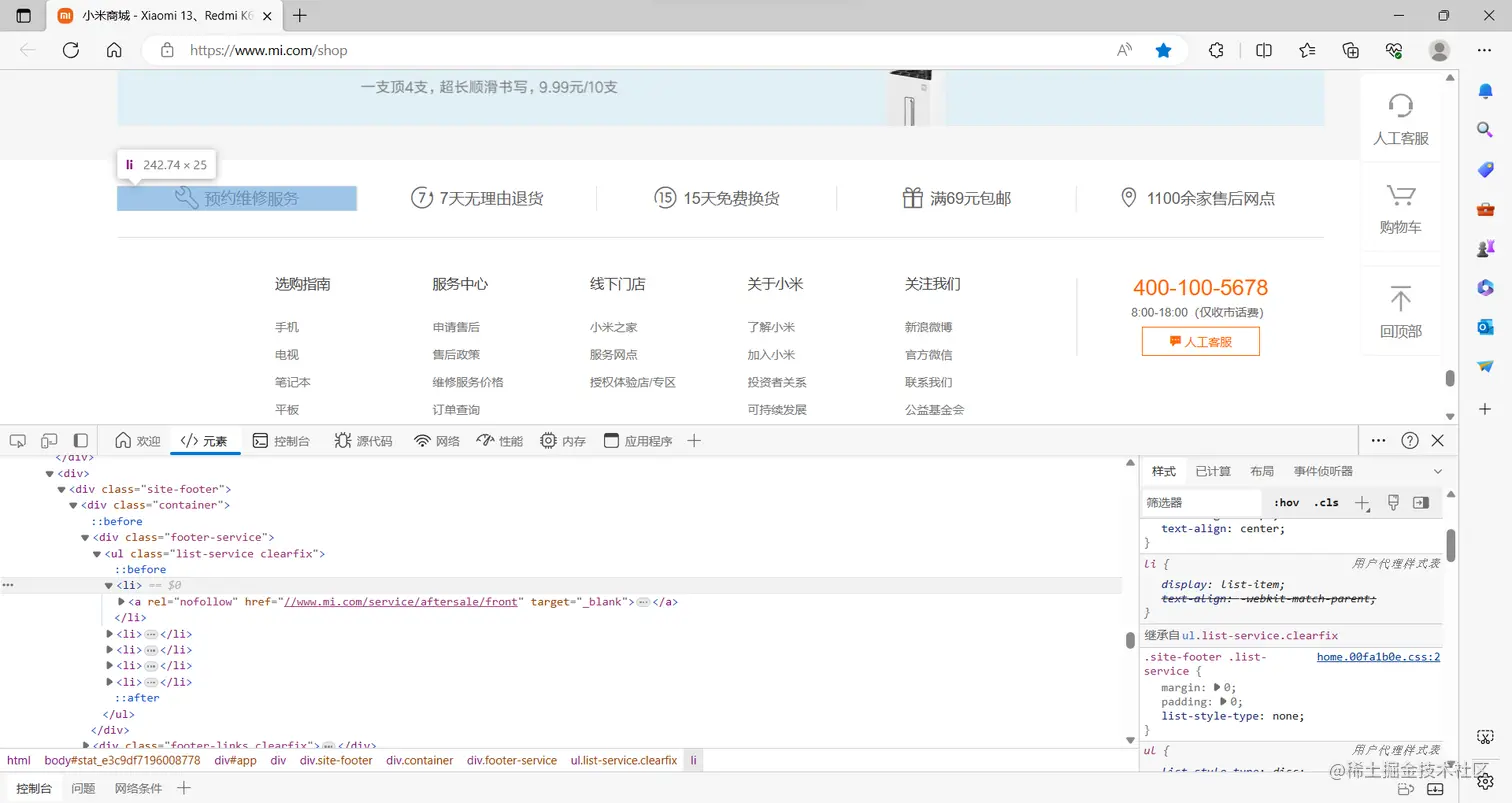The height and width of the screenshot is (803, 1512).
Task: Expand the padding property triangle
Action: point(1224,702)
